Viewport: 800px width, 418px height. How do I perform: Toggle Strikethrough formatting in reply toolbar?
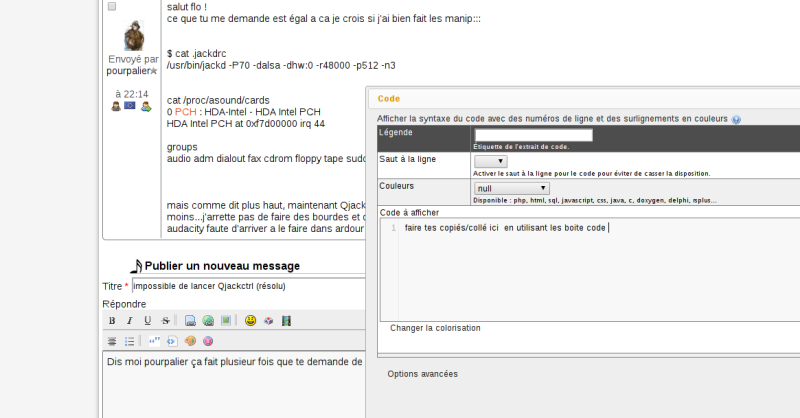pyautogui.click(x=165, y=321)
